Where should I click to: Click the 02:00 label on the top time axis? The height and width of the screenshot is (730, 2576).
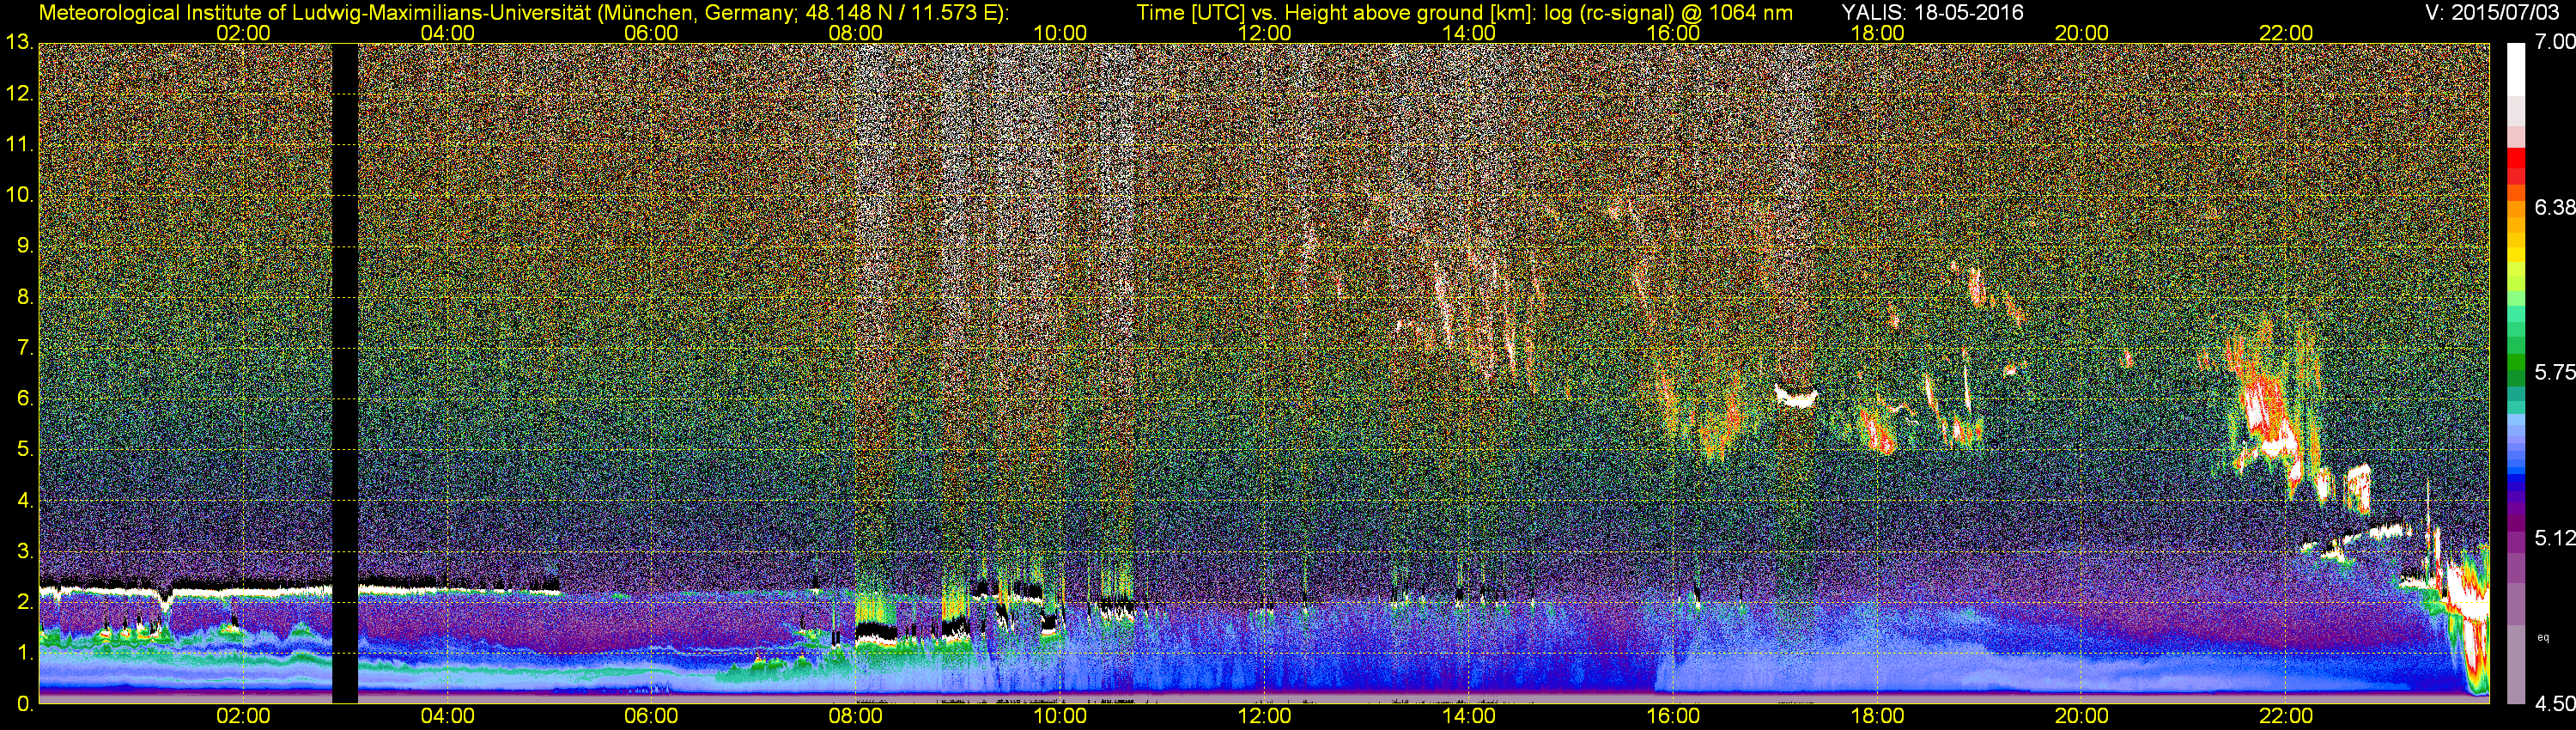tap(243, 33)
